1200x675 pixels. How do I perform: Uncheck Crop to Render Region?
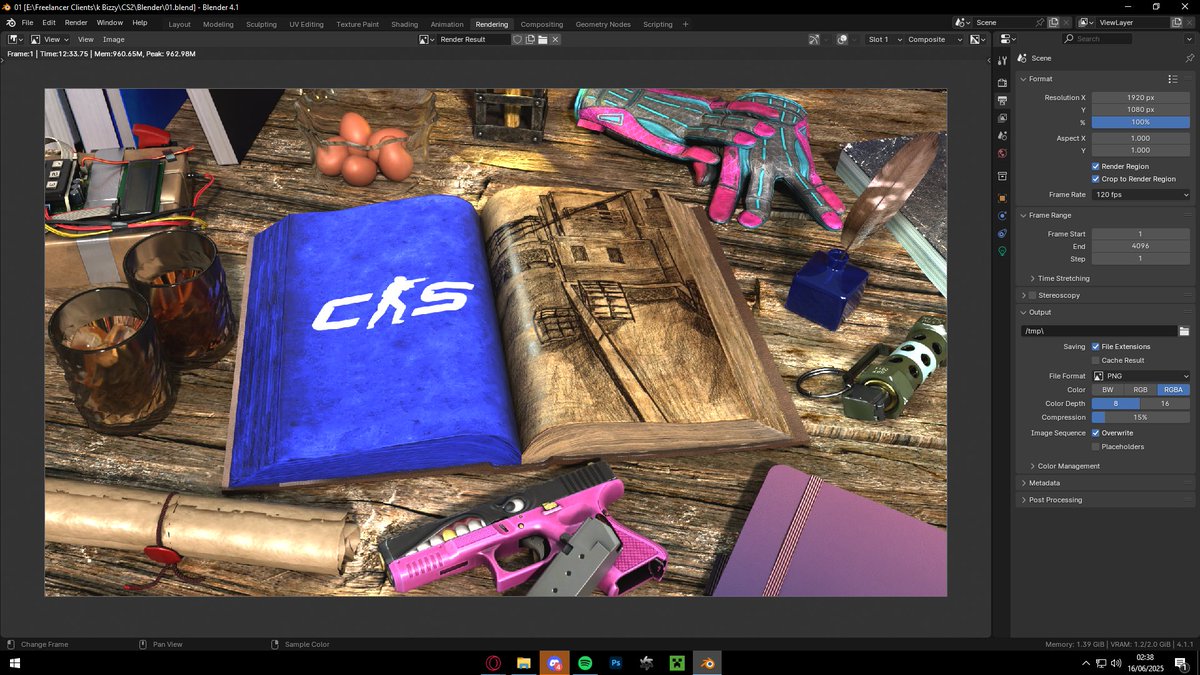tap(1094, 179)
